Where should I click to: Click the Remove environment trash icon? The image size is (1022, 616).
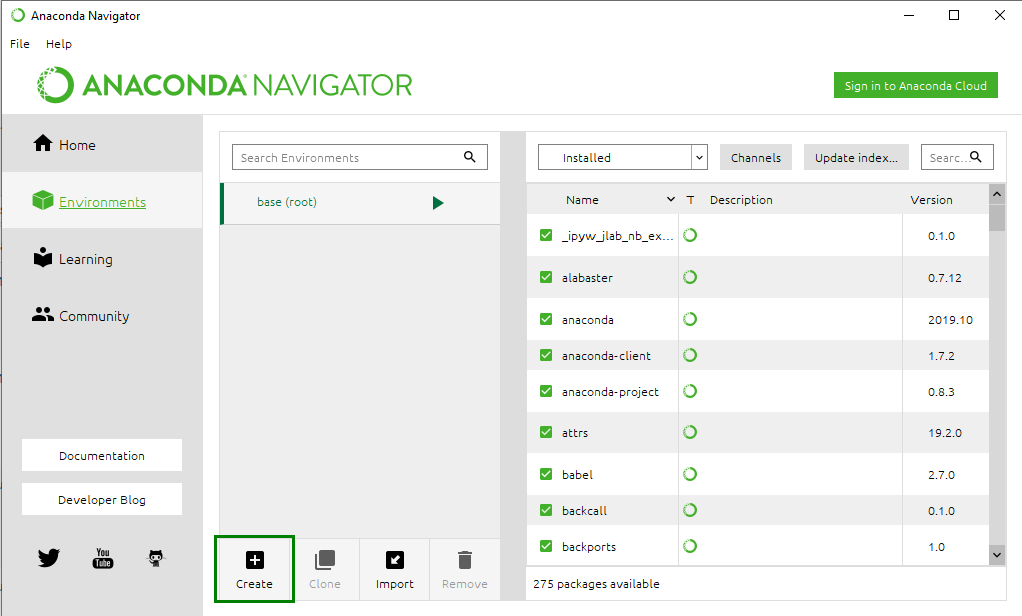point(465,560)
